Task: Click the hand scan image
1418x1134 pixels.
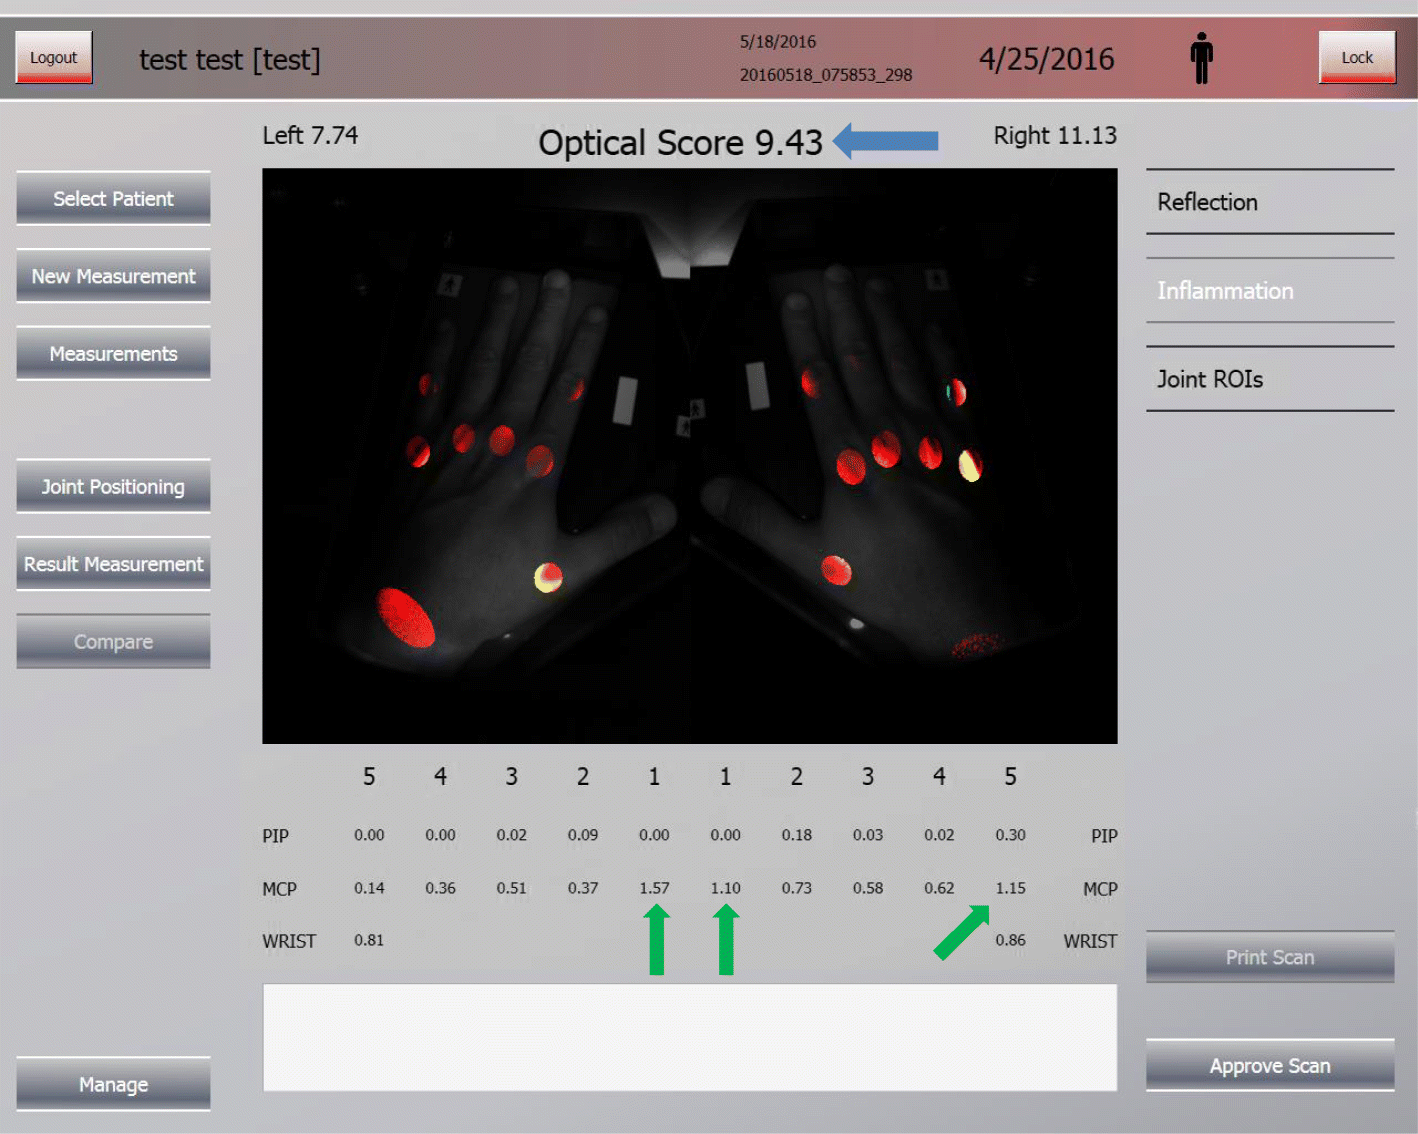Action: click(x=690, y=456)
